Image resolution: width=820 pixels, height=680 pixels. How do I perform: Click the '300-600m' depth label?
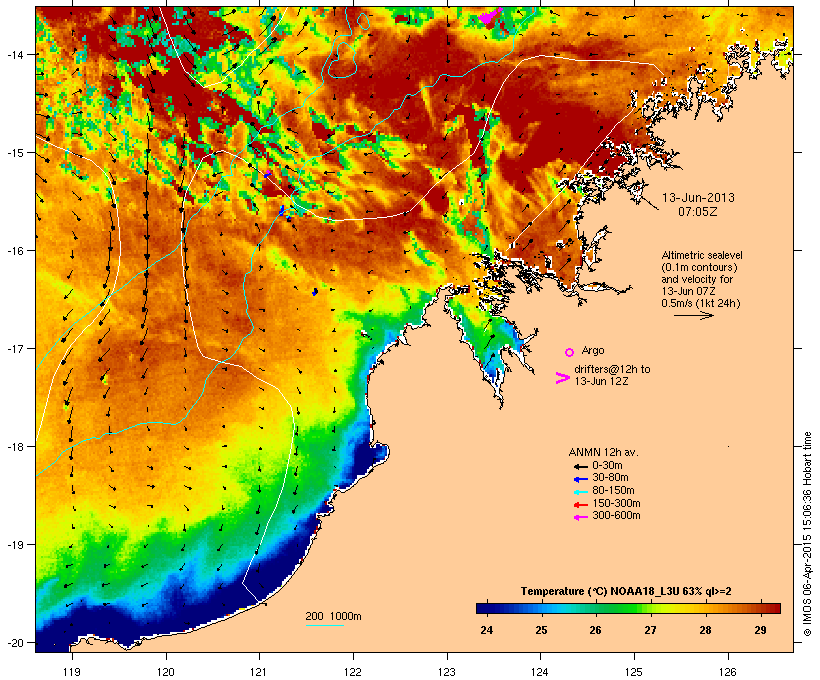(x=617, y=516)
